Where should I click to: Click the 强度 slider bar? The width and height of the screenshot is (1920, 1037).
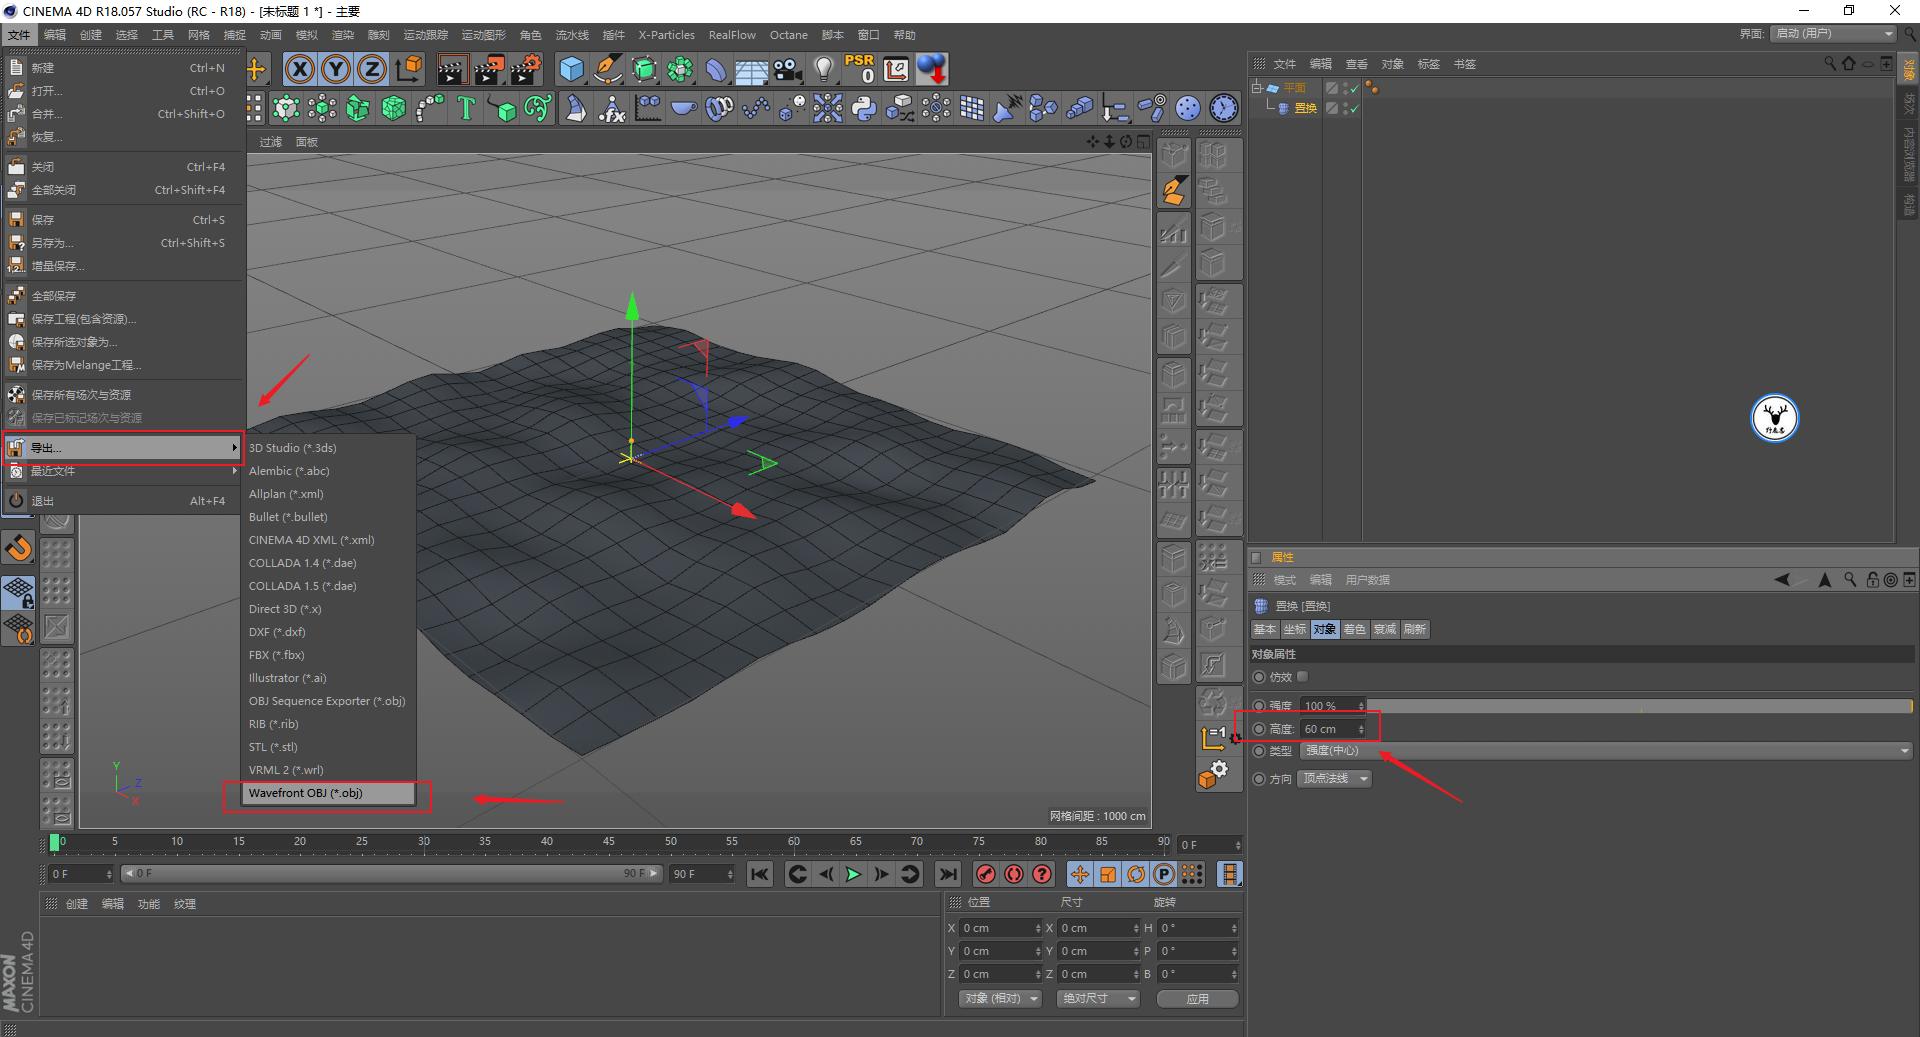1638,706
